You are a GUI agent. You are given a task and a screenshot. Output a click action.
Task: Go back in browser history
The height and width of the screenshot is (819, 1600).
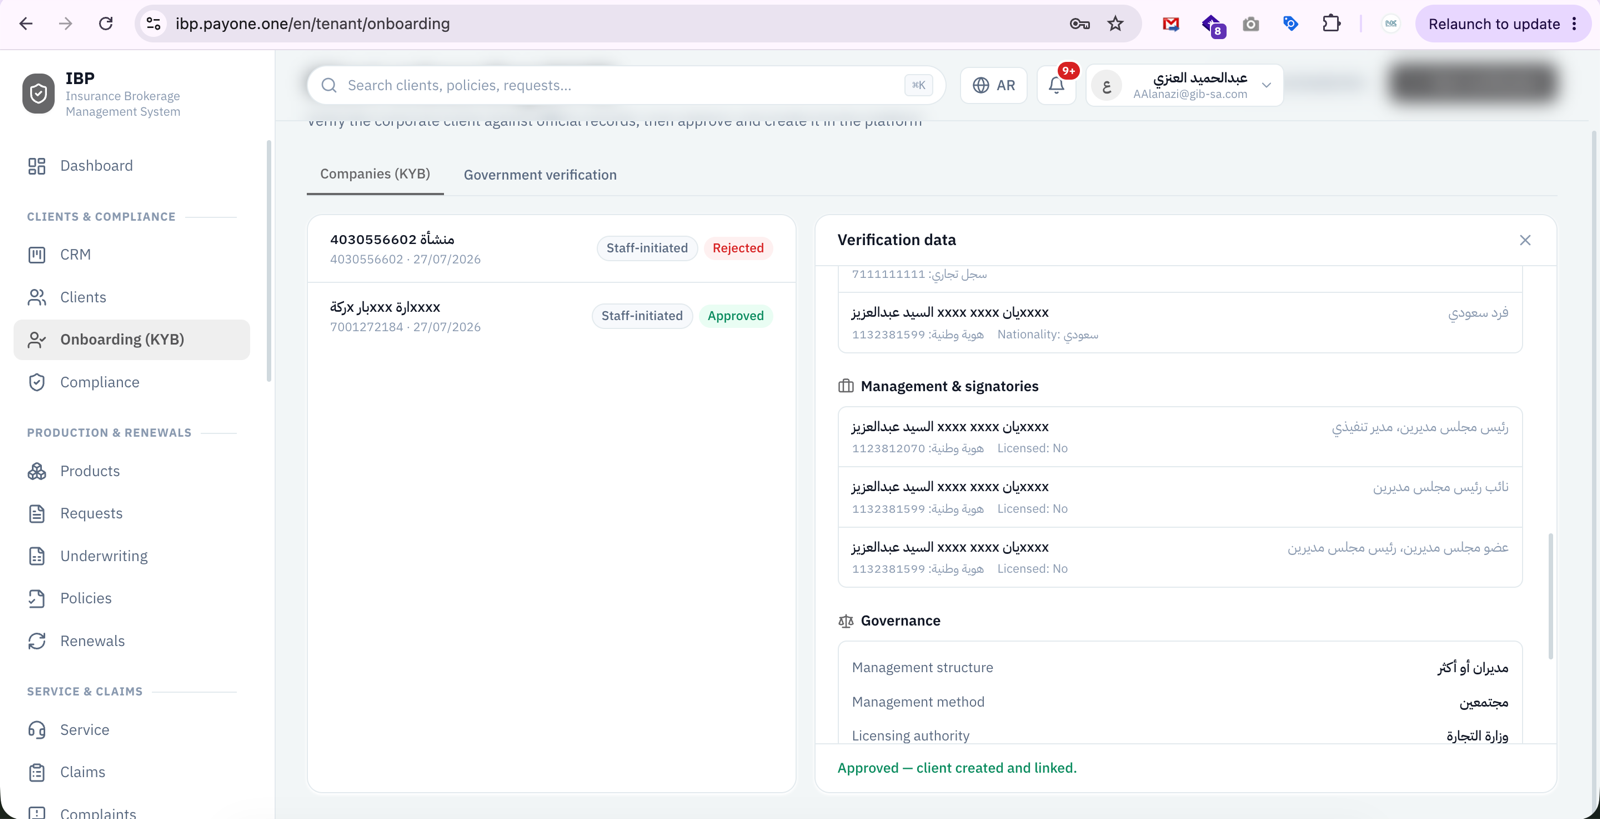[26, 24]
